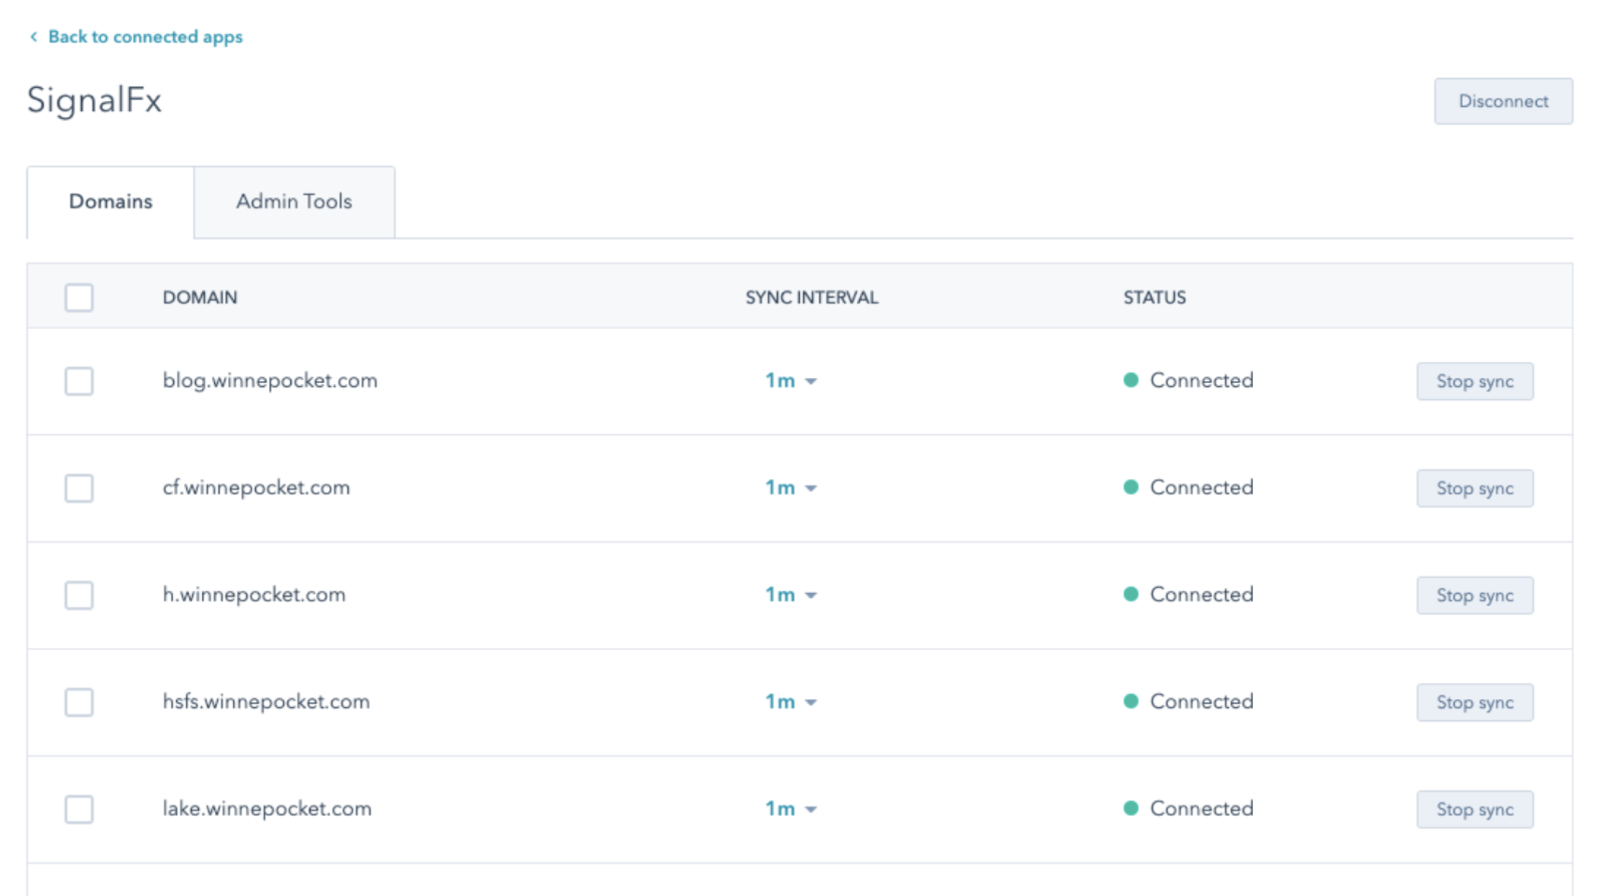Select the Domains tab
Screen dimensions: 1600x896
[110, 202]
